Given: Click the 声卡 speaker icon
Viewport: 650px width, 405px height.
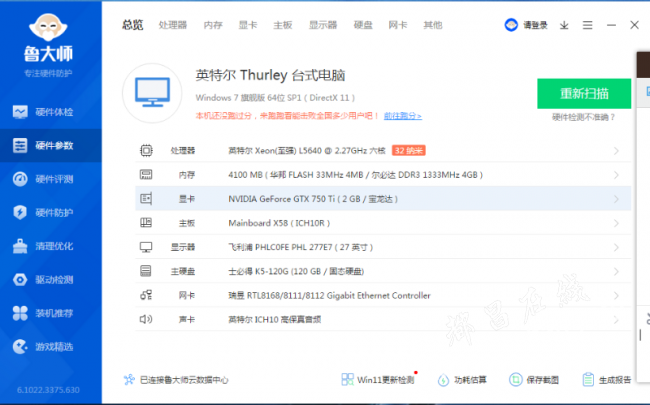Looking at the screenshot, I should pos(146,319).
